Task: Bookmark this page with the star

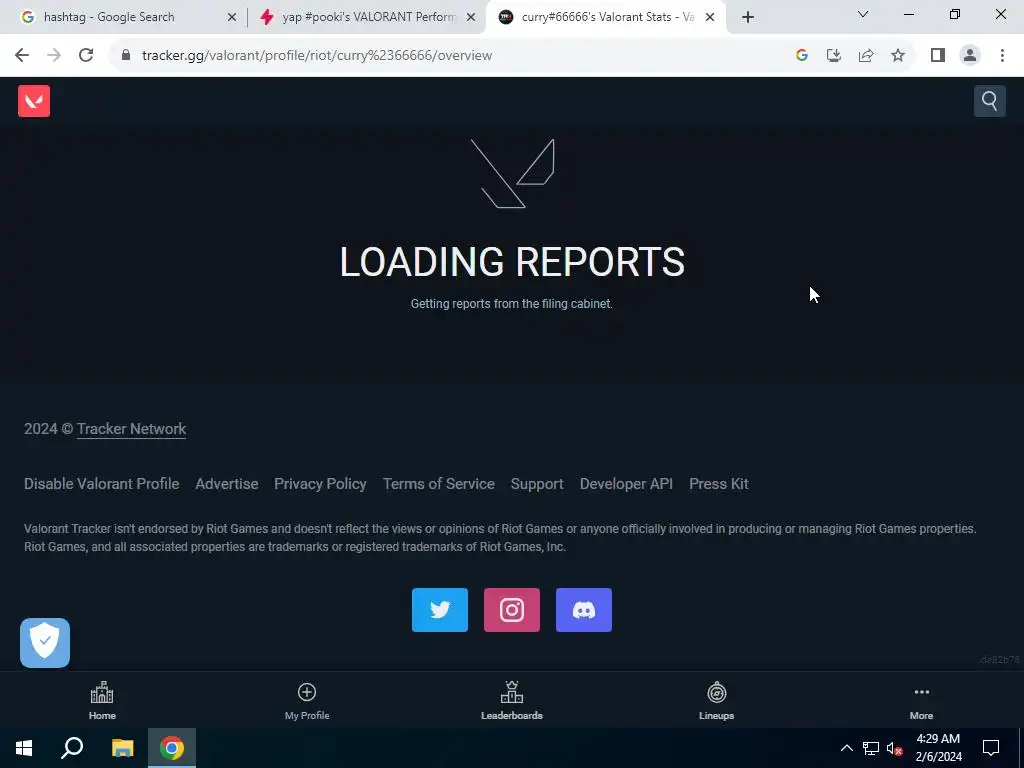Action: click(x=898, y=56)
